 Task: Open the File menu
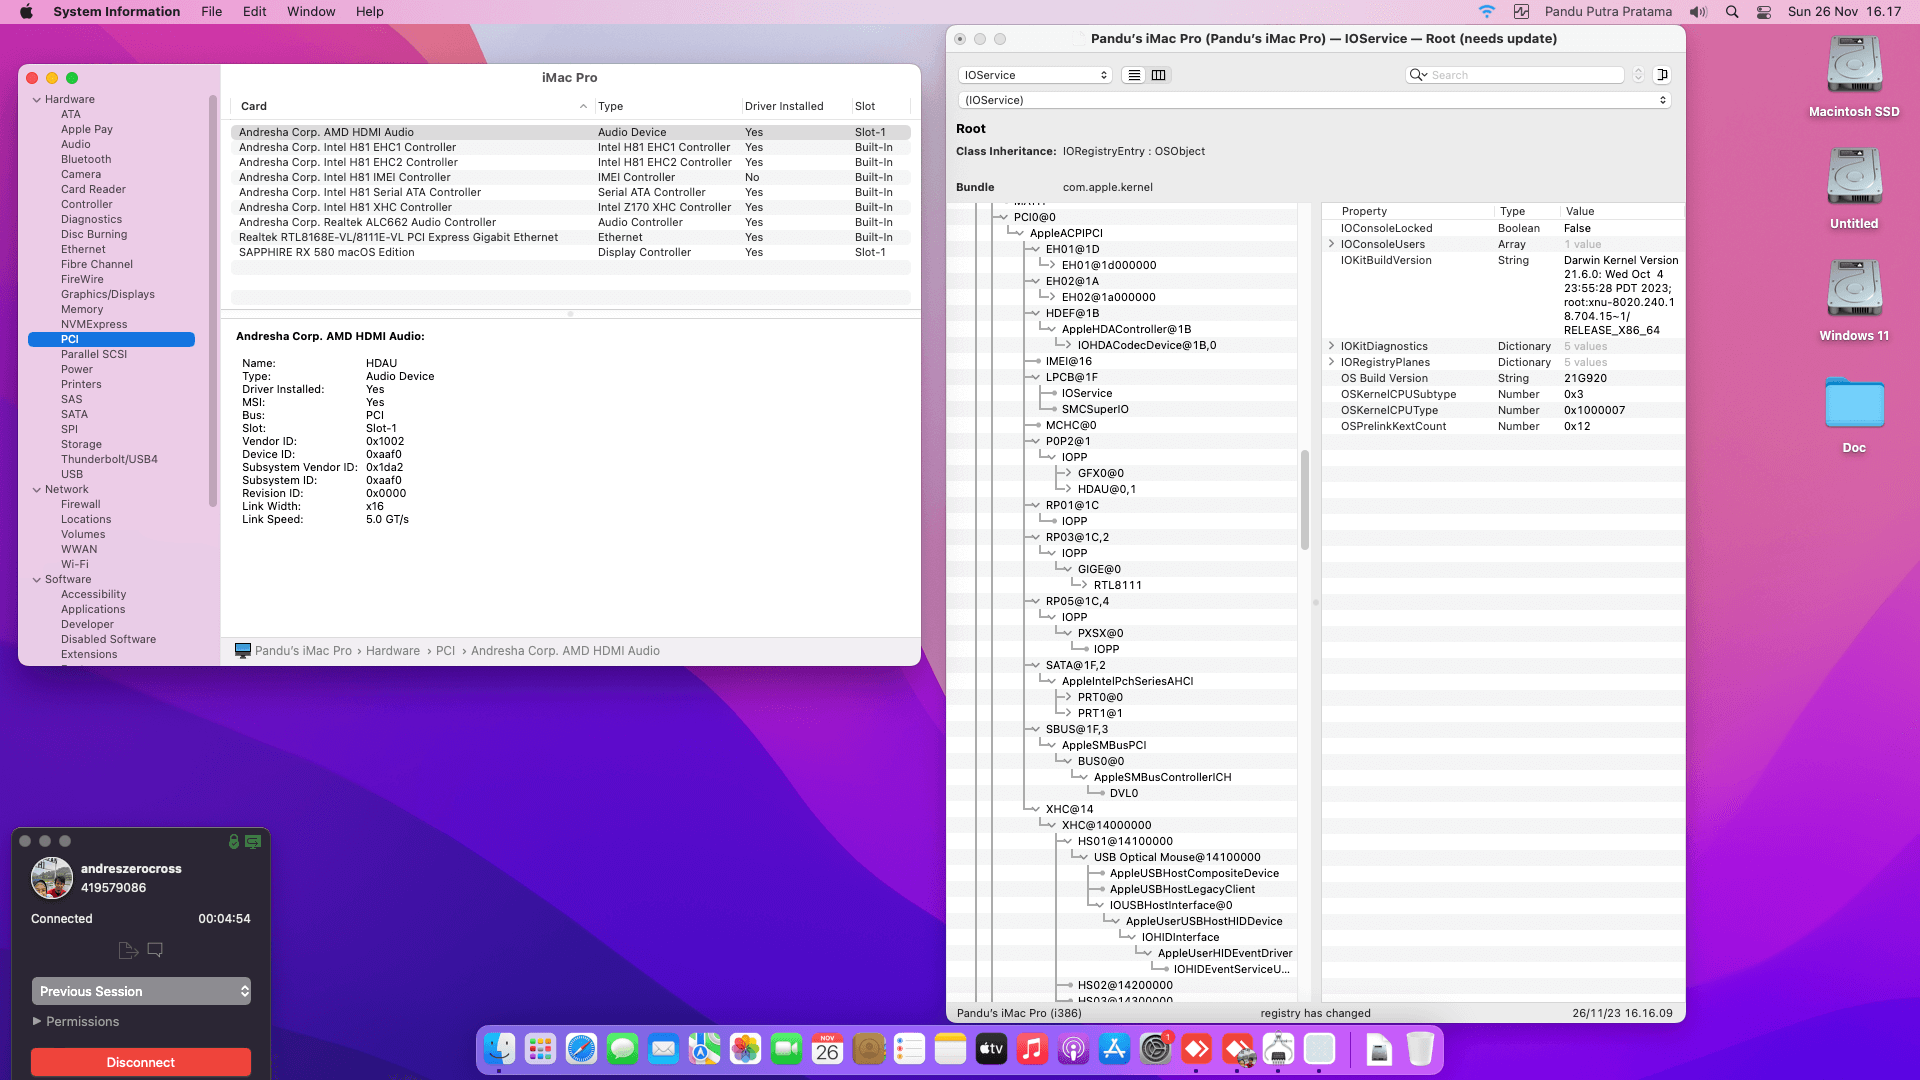(211, 12)
